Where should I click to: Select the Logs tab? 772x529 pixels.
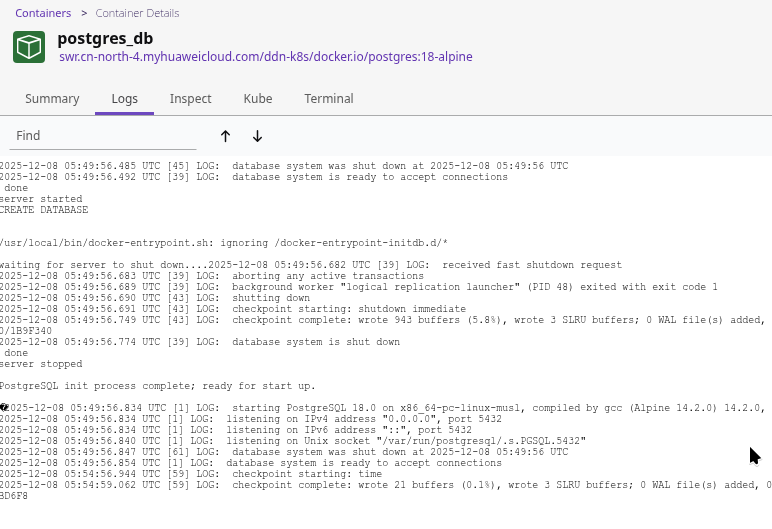pyautogui.click(x=125, y=99)
